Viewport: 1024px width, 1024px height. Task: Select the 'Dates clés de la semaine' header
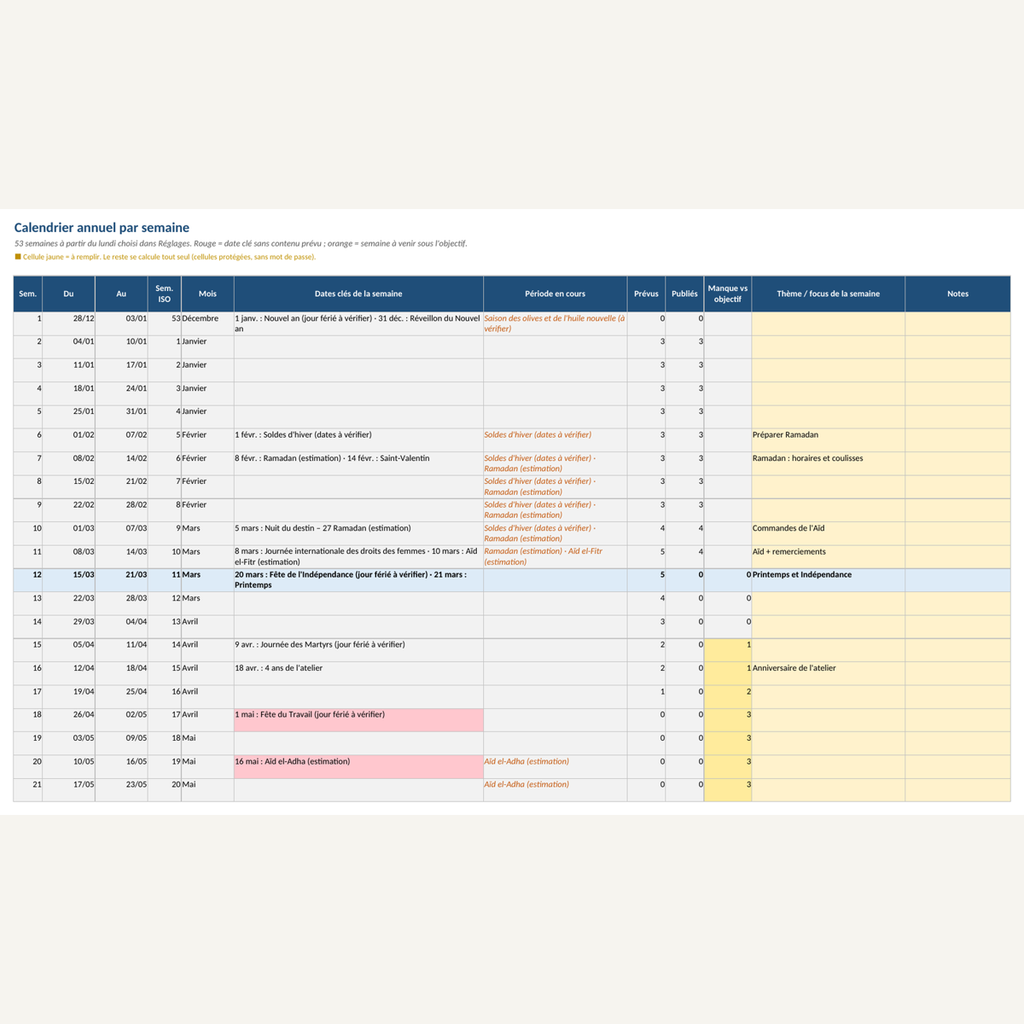[x=359, y=294]
